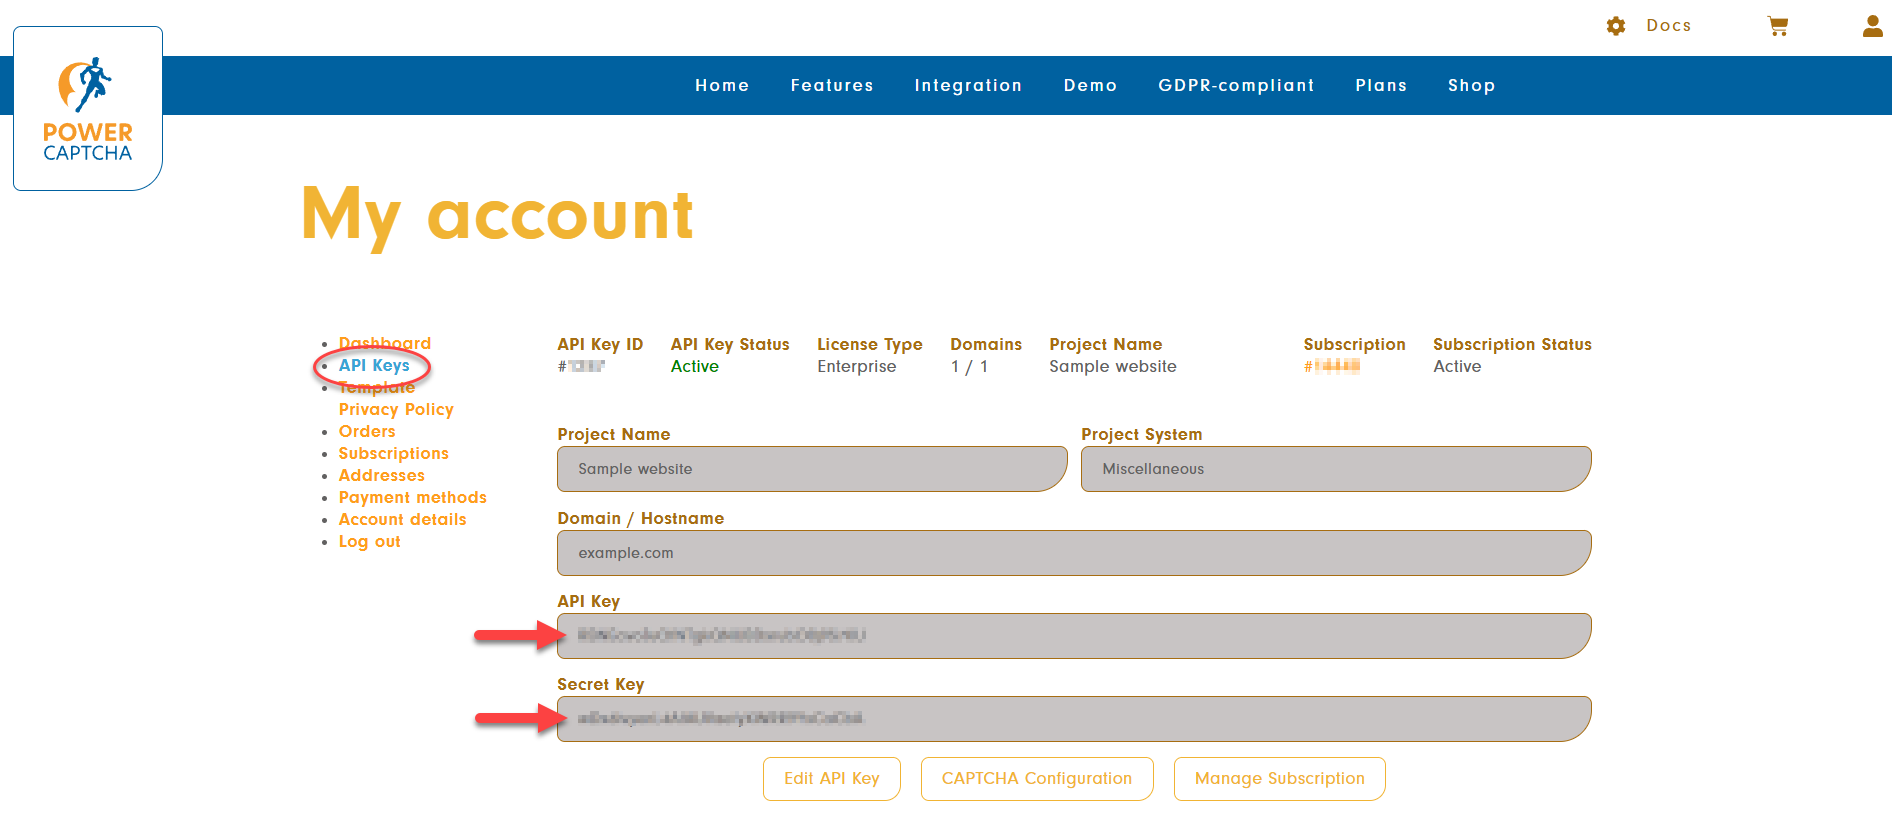Open the GDPR-compliant page

[x=1236, y=86]
